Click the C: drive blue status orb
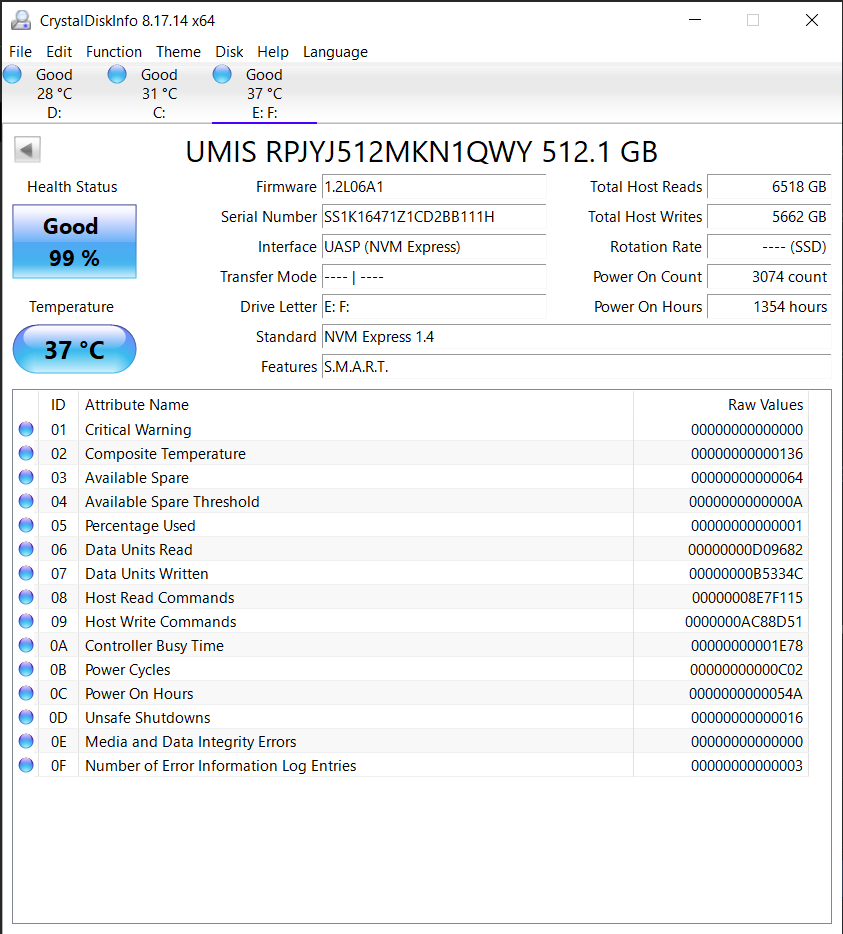Image resolution: width=843 pixels, height=934 pixels. pyautogui.click(x=117, y=74)
